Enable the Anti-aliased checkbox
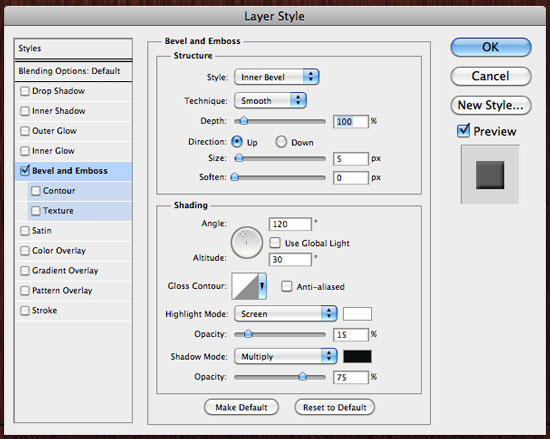This screenshot has height=439, width=550. [286, 286]
